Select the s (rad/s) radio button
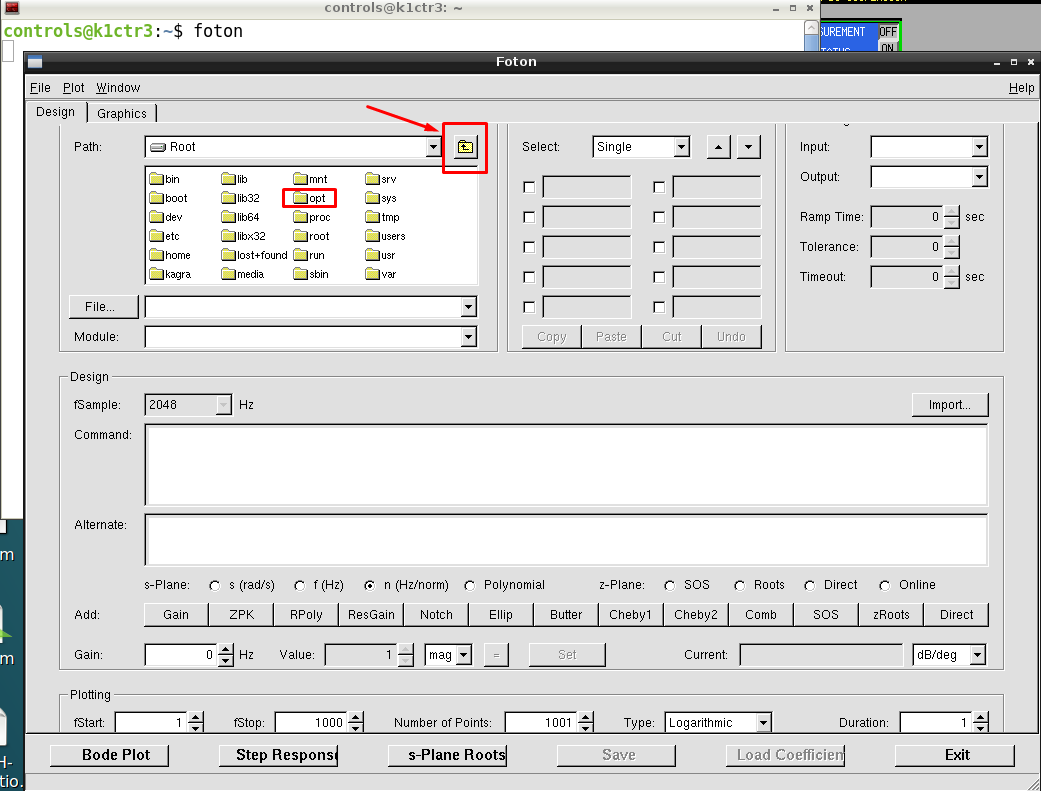This screenshot has width=1041, height=791. click(214, 585)
